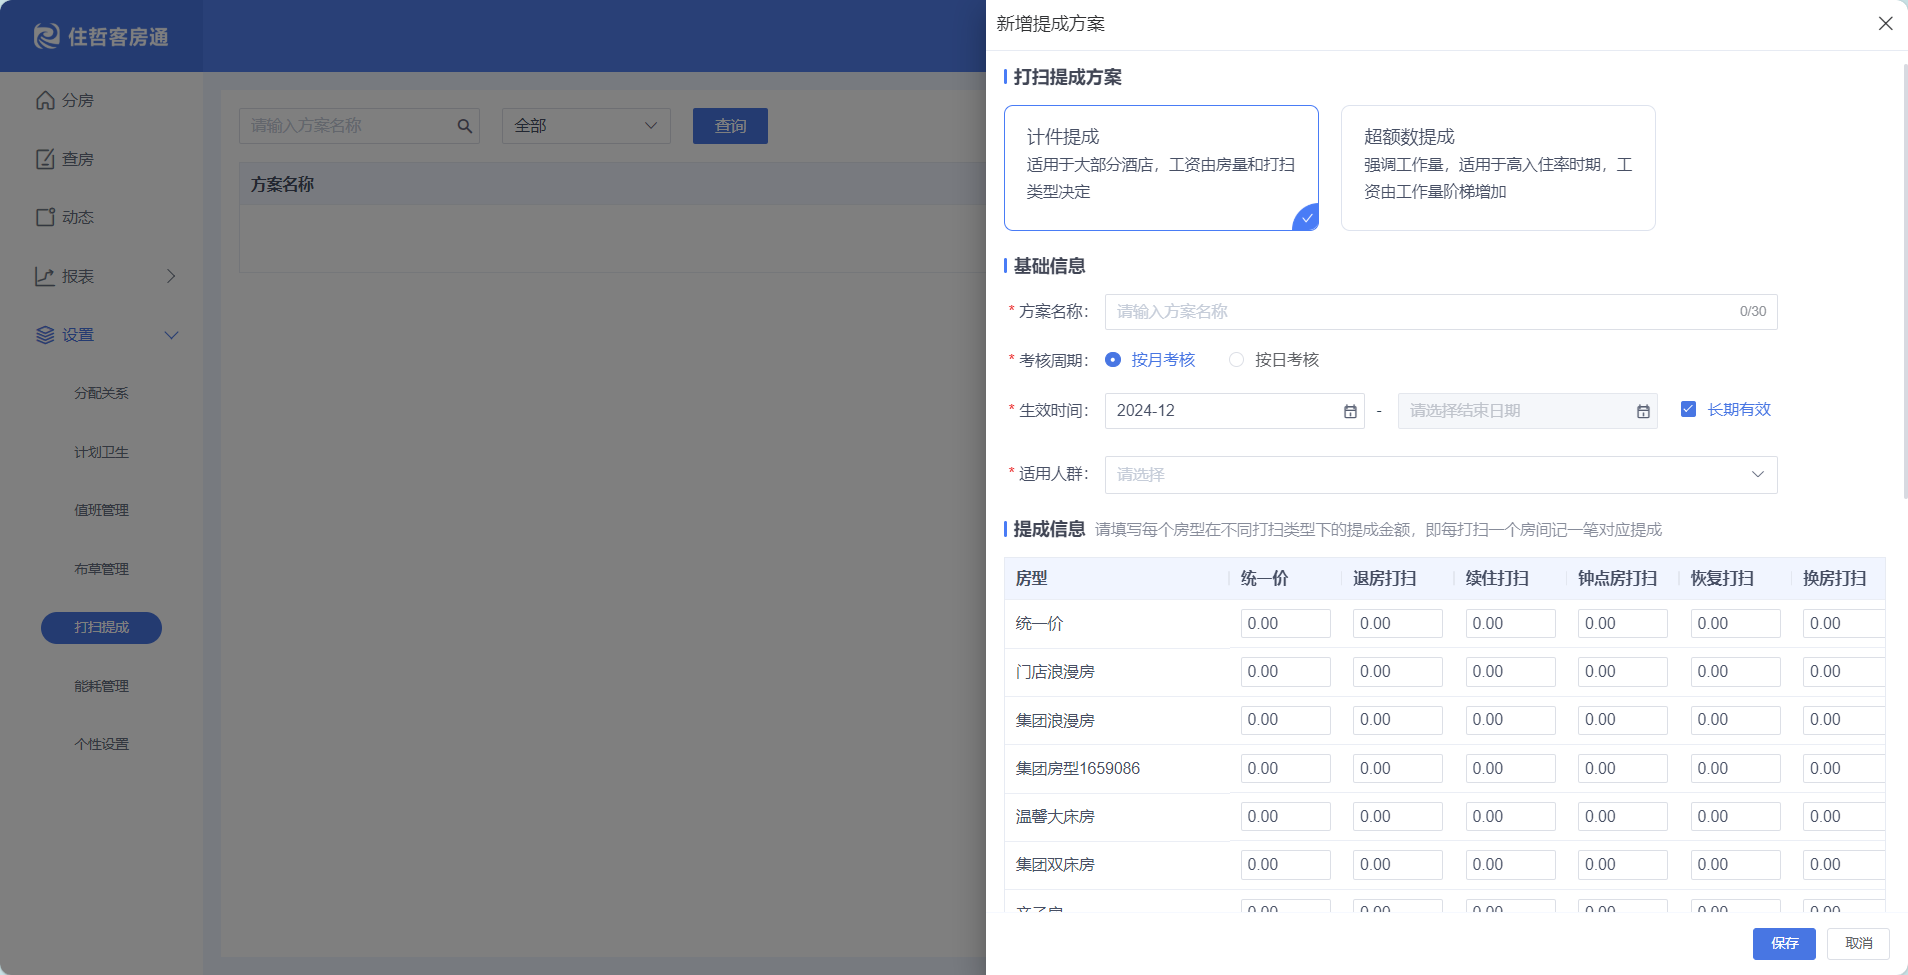Click 统一价 row 退房打扫 amount field
The height and width of the screenshot is (975, 1908).
[1398, 623]
